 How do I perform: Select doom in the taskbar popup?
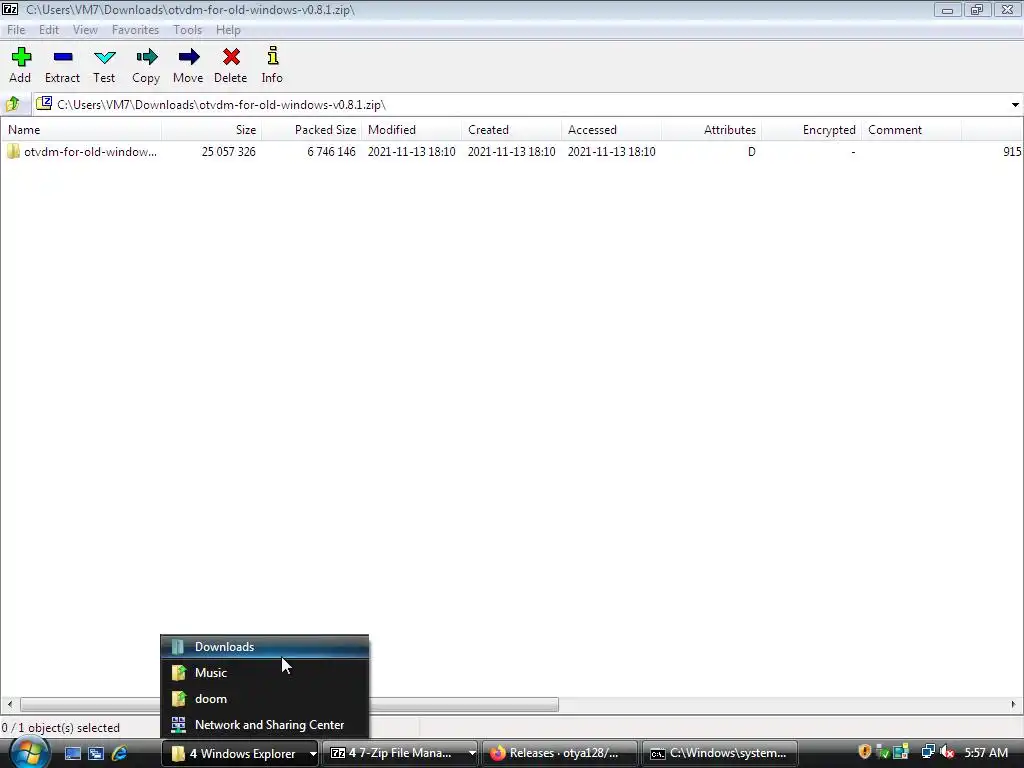pyautogui.click(x=264, y=699)
